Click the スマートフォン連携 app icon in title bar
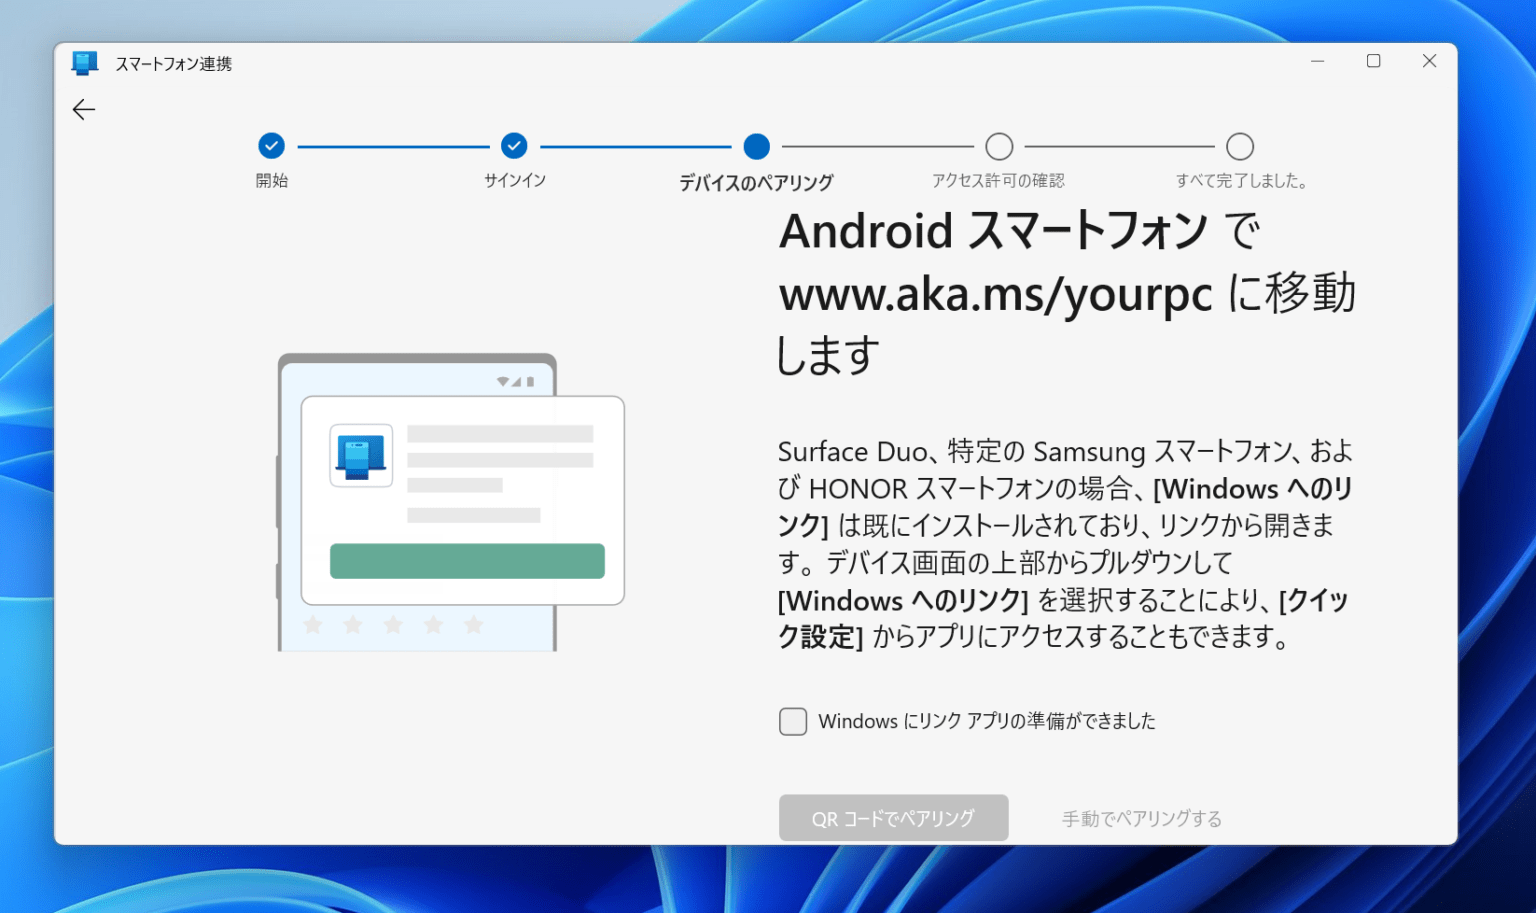Image resolution: width=1536 pixels, height=913 pixels. pyautogui.click(x=84, y=62)
